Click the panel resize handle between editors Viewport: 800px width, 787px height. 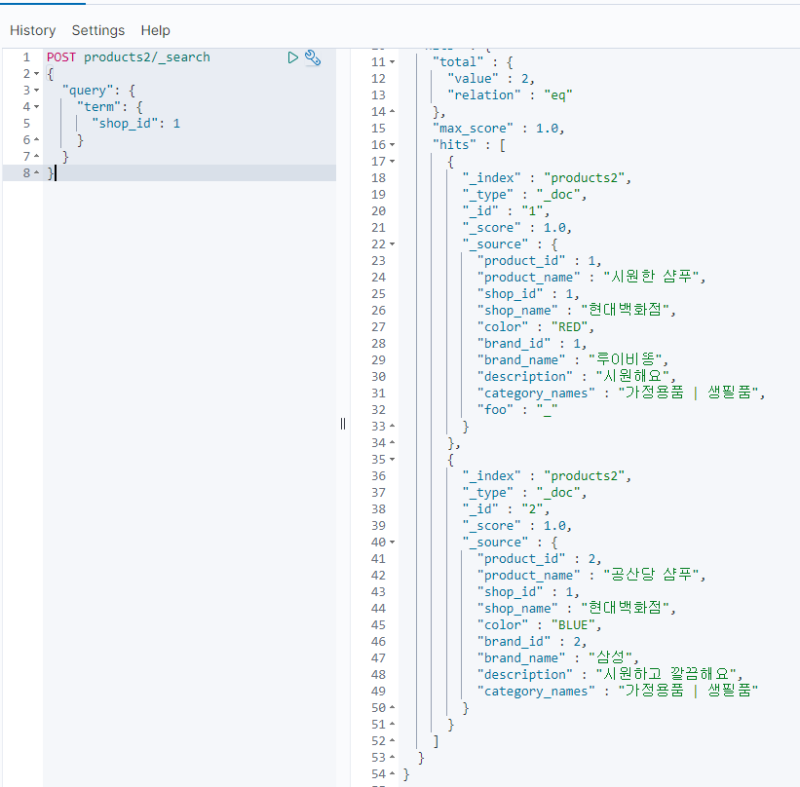[x=343, y=423]
